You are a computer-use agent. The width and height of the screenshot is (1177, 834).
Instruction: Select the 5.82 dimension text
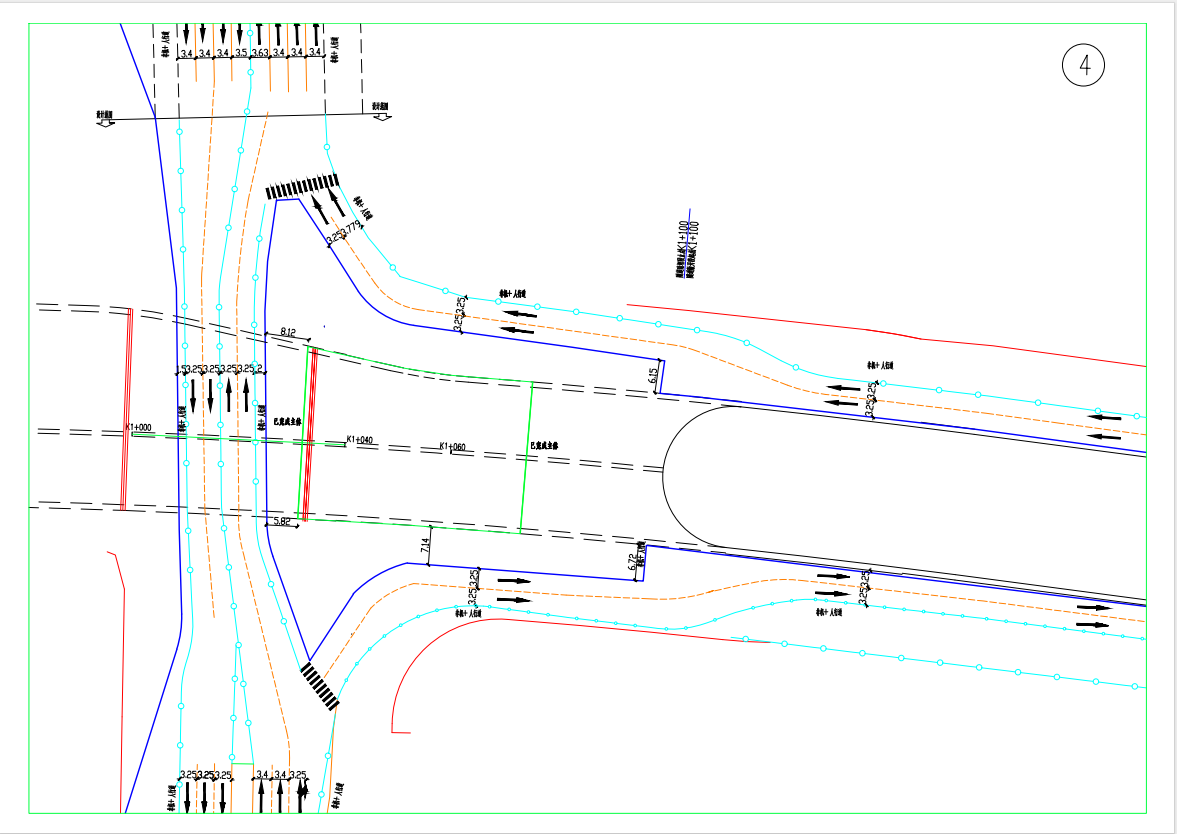(282, 522)
